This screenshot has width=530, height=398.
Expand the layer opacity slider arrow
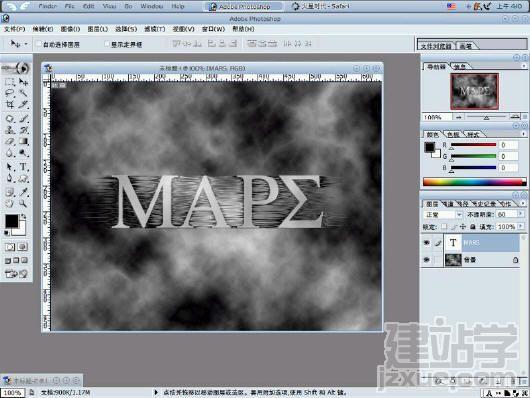click(521, 214)
